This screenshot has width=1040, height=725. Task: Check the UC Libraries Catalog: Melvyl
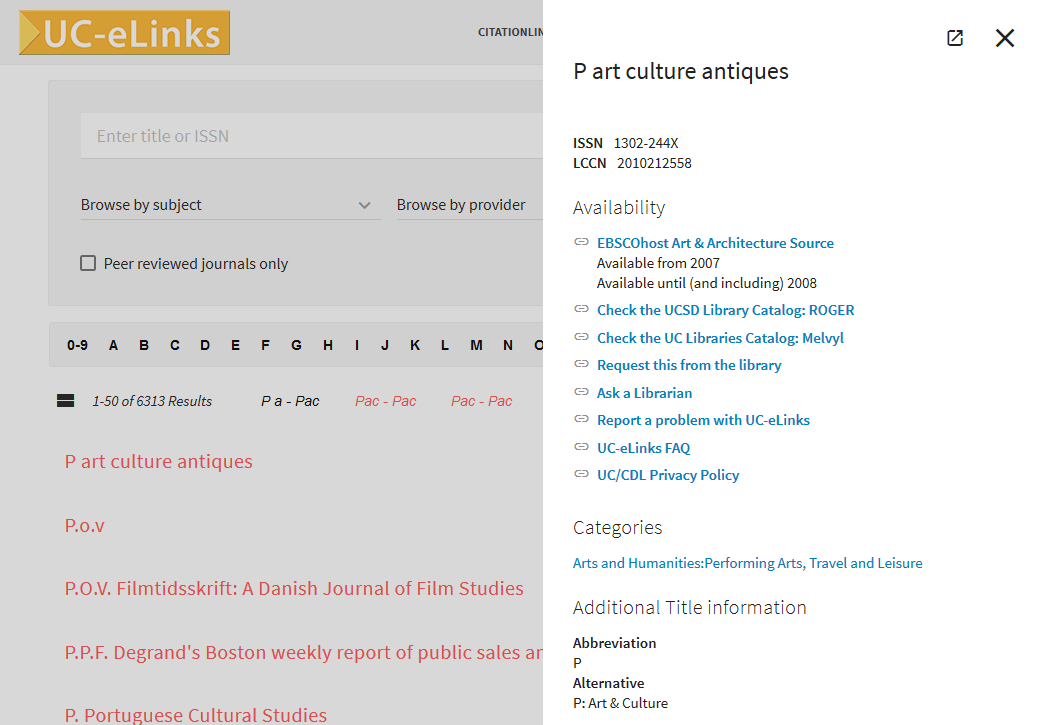(720, 338)
